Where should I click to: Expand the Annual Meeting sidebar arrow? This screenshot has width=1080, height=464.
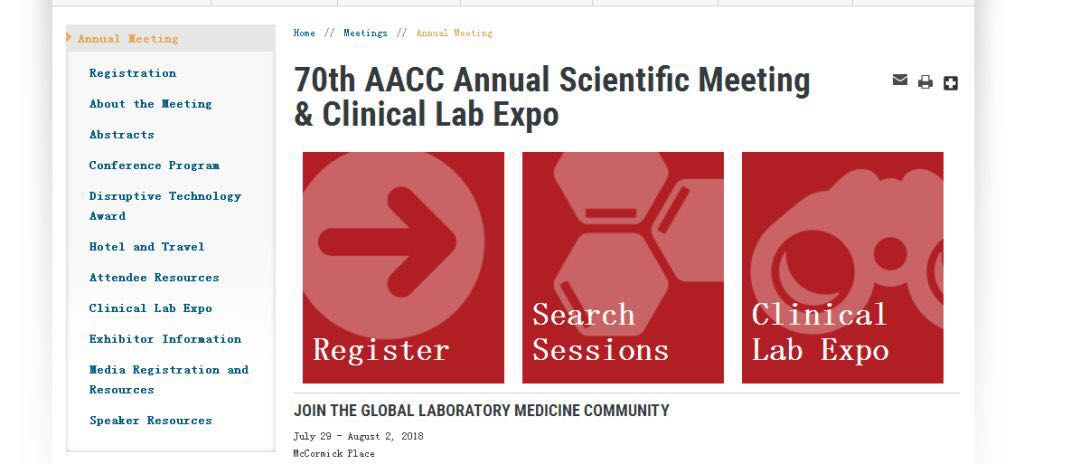69,37
